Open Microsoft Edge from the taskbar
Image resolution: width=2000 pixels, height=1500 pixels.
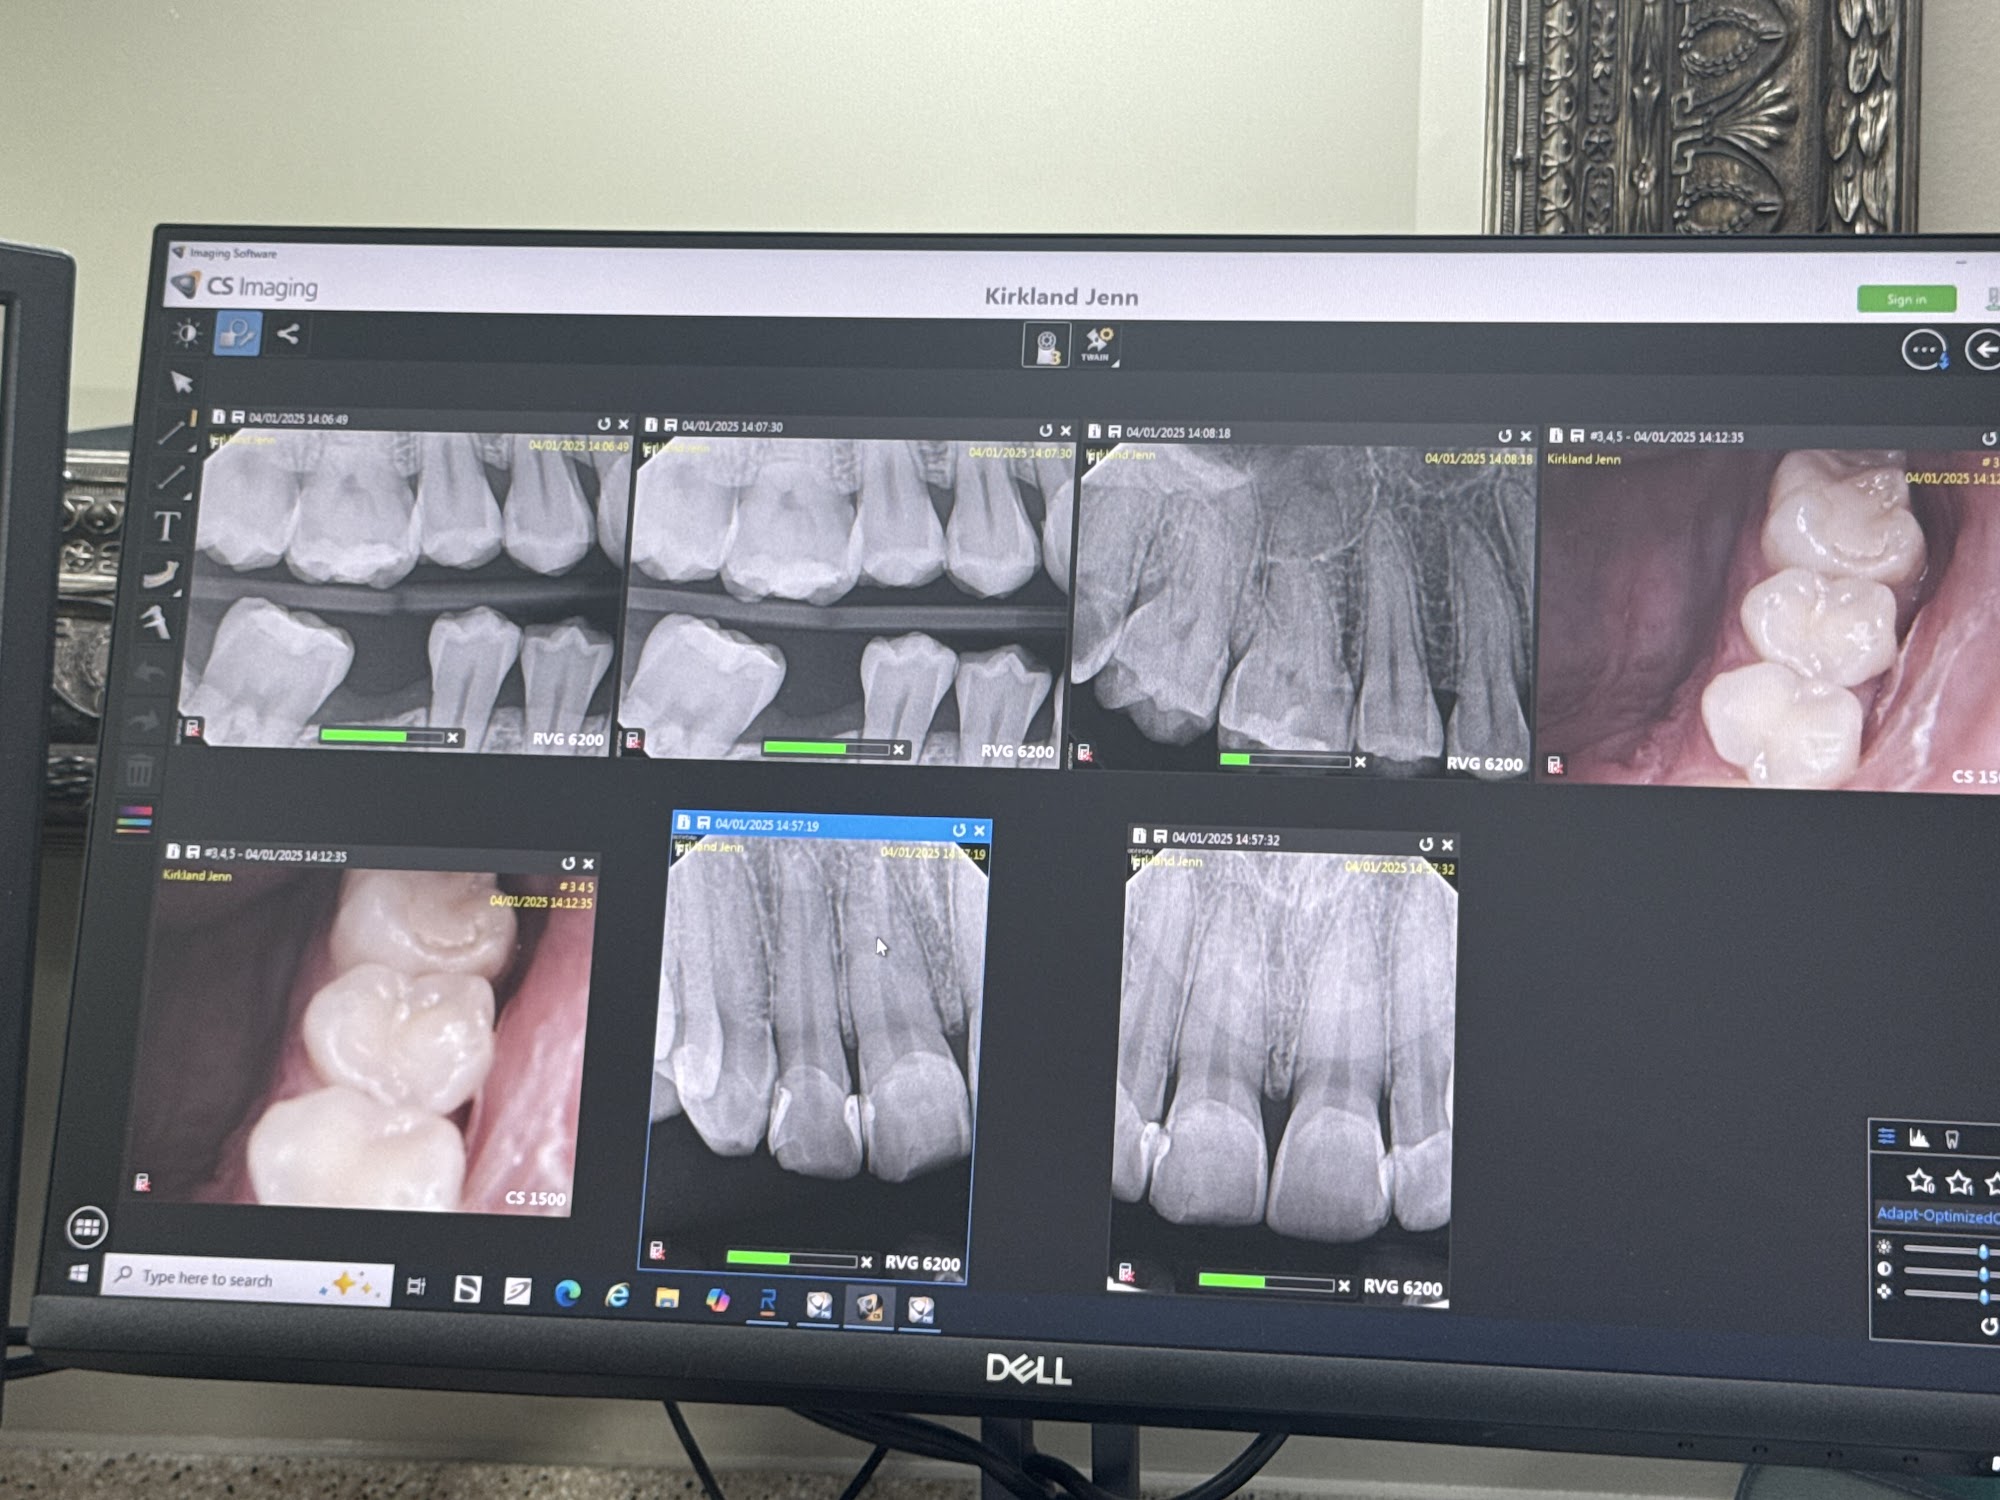point(567,1295)
